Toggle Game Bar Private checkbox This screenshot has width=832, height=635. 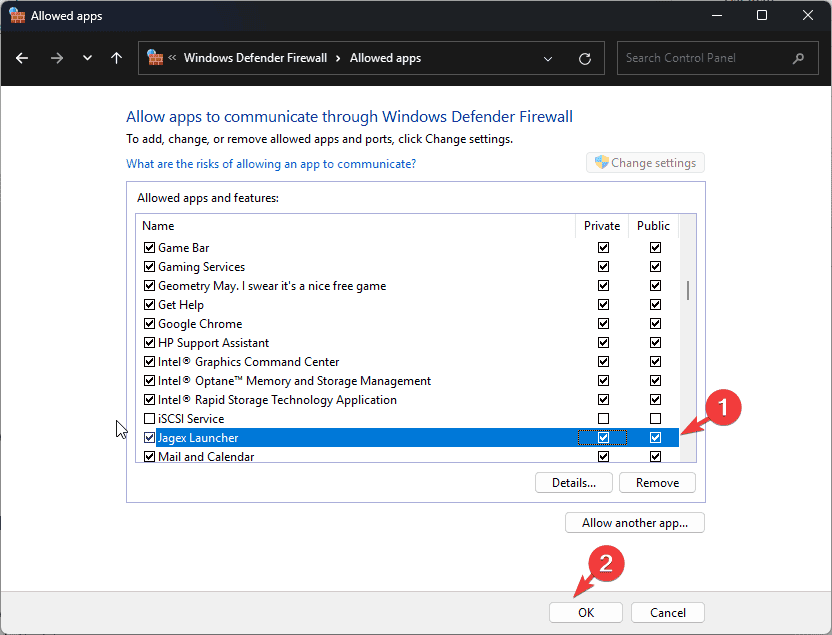603,248
